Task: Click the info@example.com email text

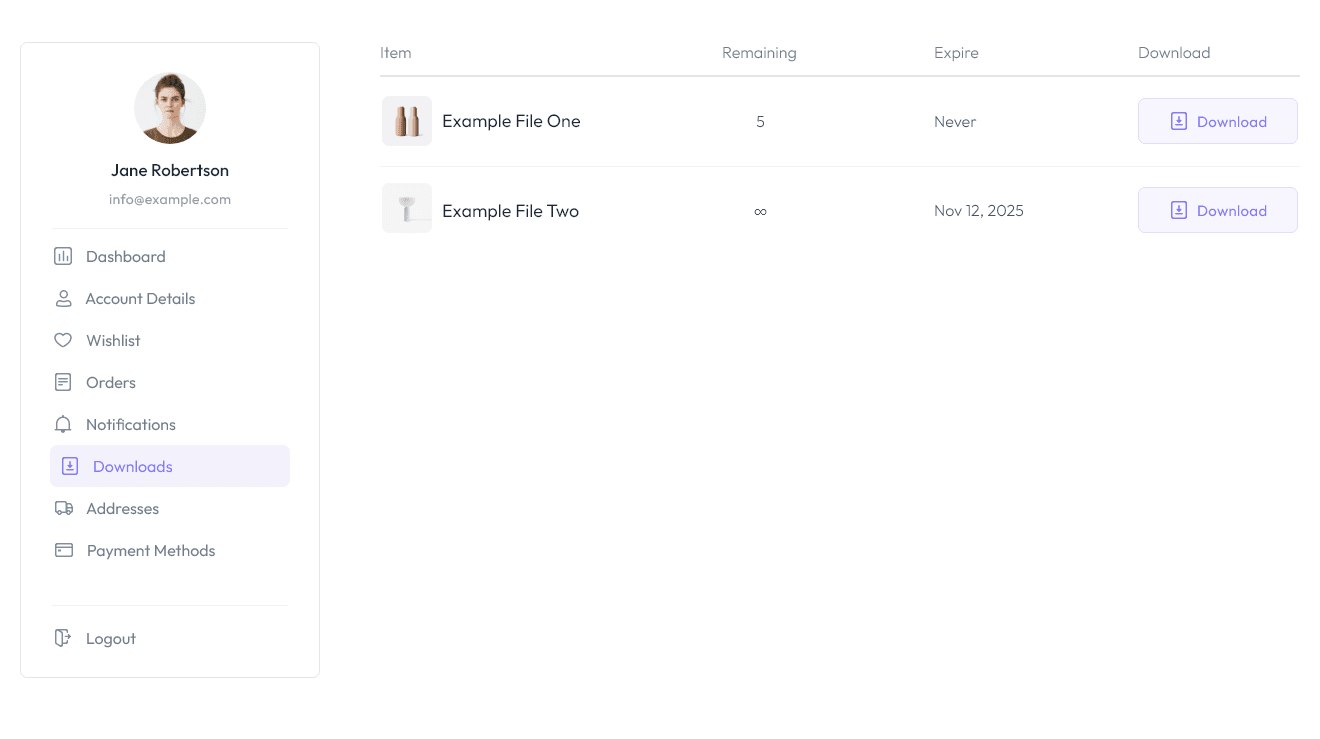Action: pos(170,199)
